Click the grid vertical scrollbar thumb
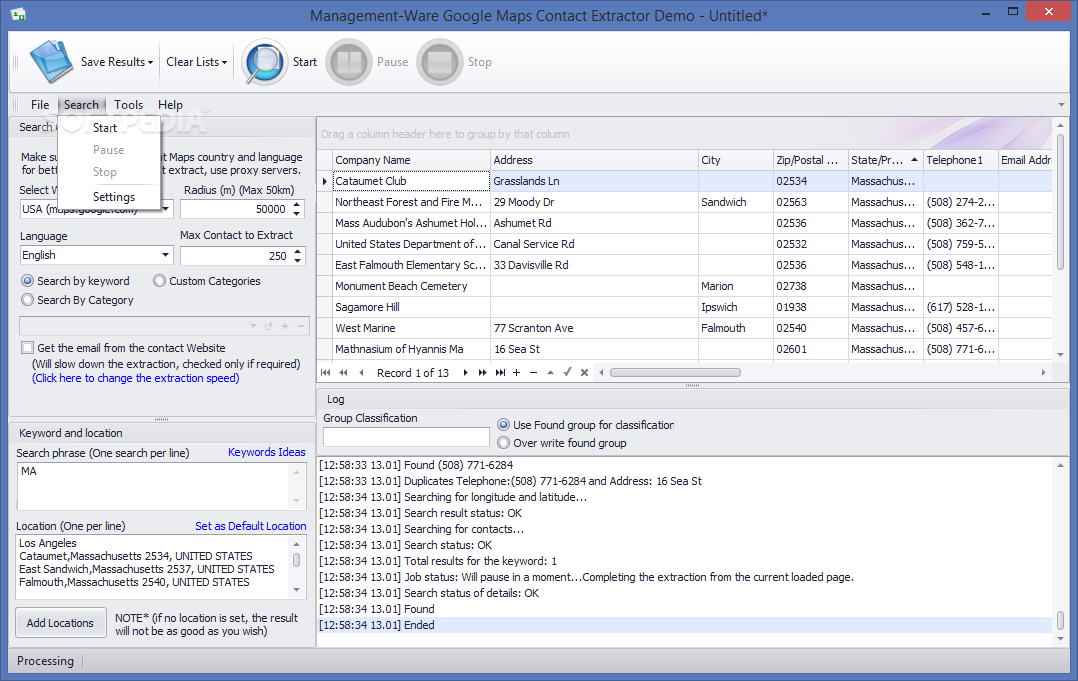Image resolution: width=1078 pixels, height=681 pixels. (x=1061, y=203)
